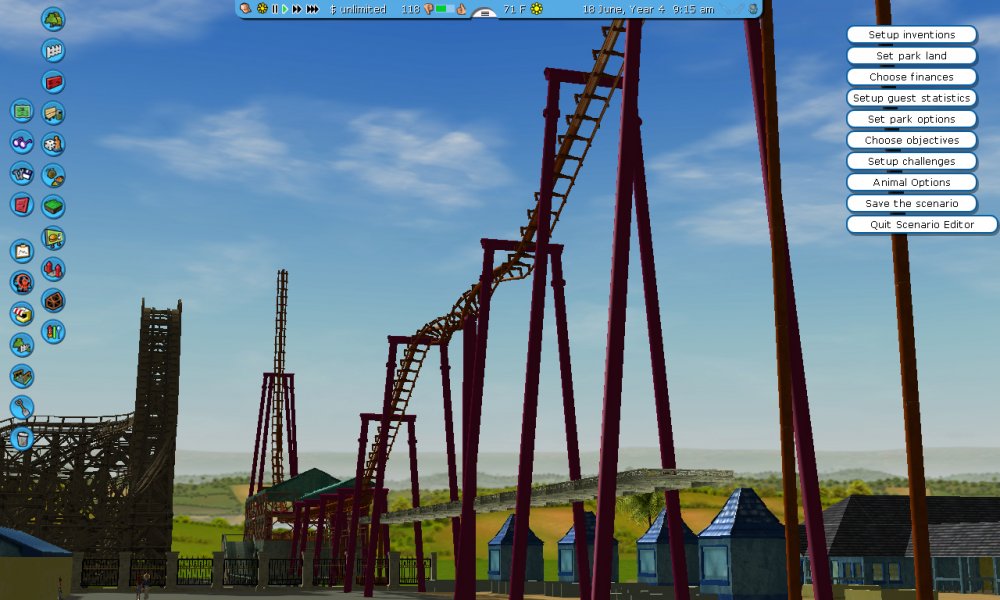Open the white fence icon
1000x600 pixels.
coord(53,51)
